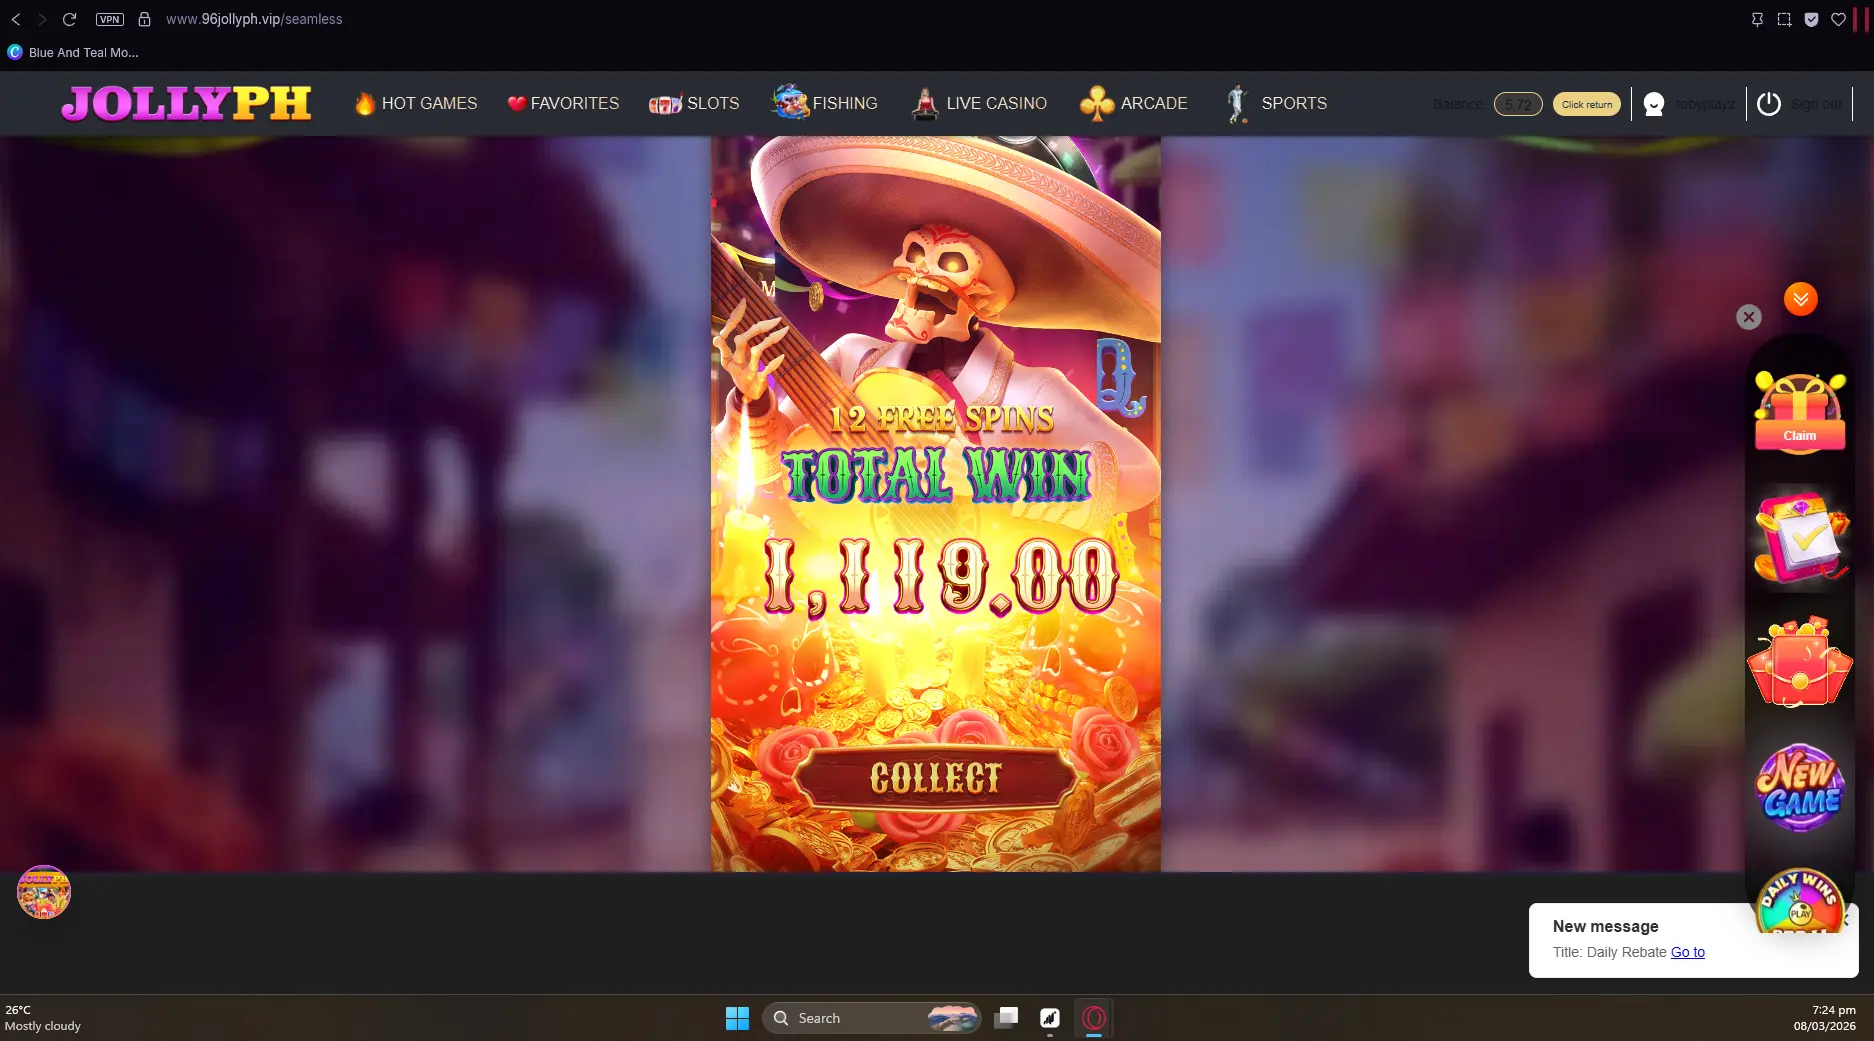Click the New message notification title
The width and height of the screenshot is (1874, 1041).
pyautogui.click(x=1605, y=926)
